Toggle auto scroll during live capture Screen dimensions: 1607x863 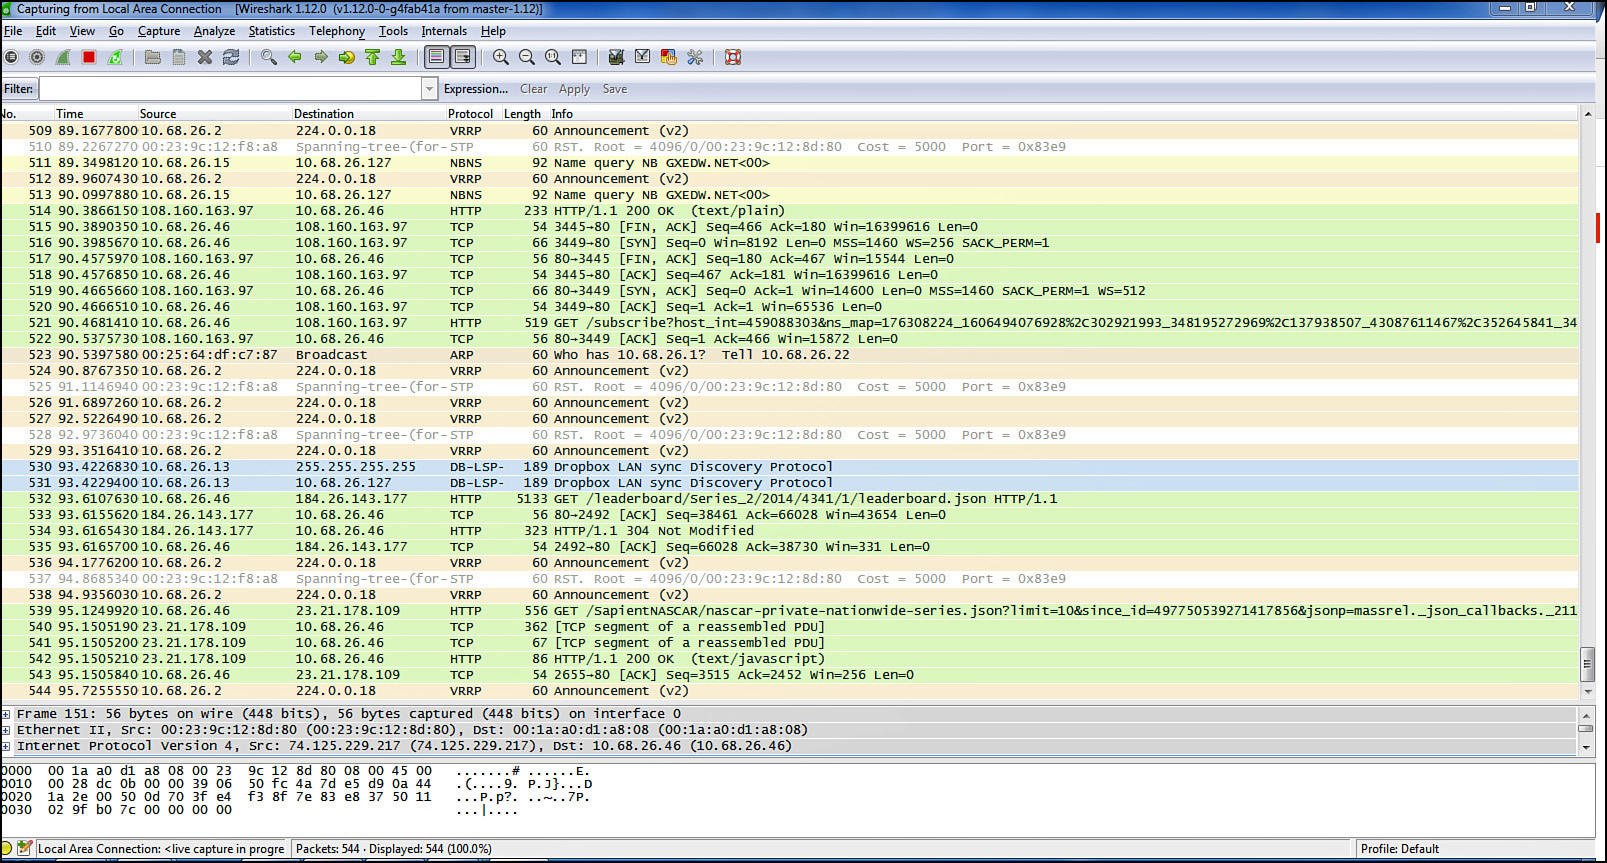click(x=463, y=57)
